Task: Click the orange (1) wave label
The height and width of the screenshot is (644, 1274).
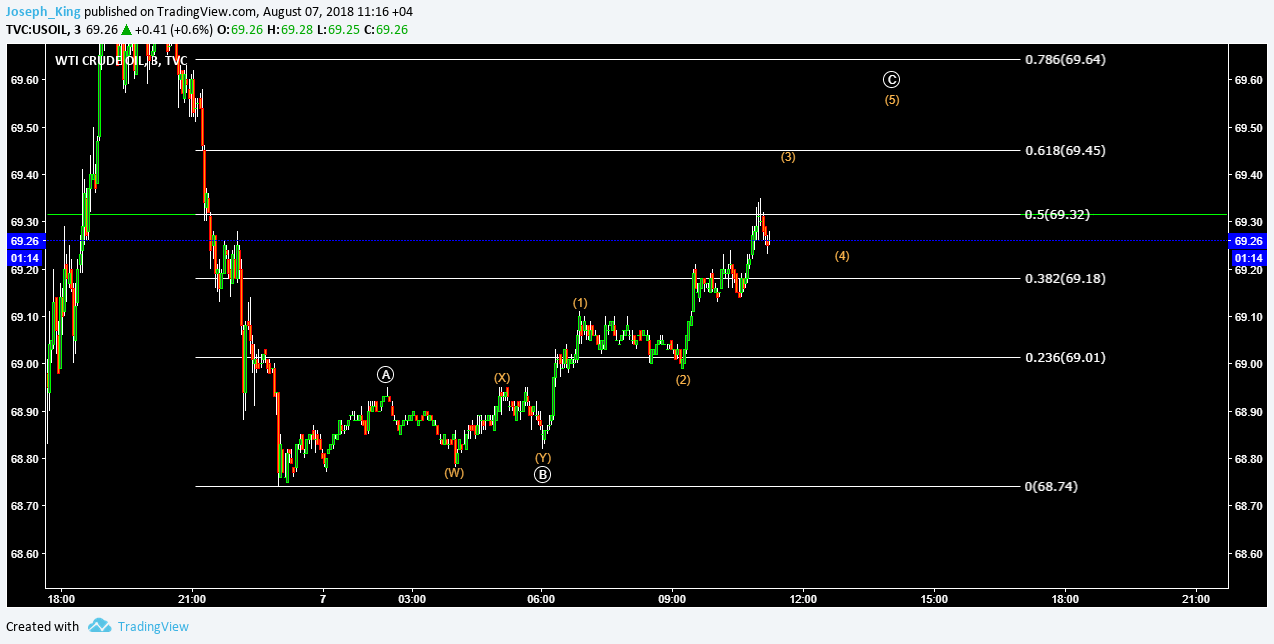Action: click(580, 302)
